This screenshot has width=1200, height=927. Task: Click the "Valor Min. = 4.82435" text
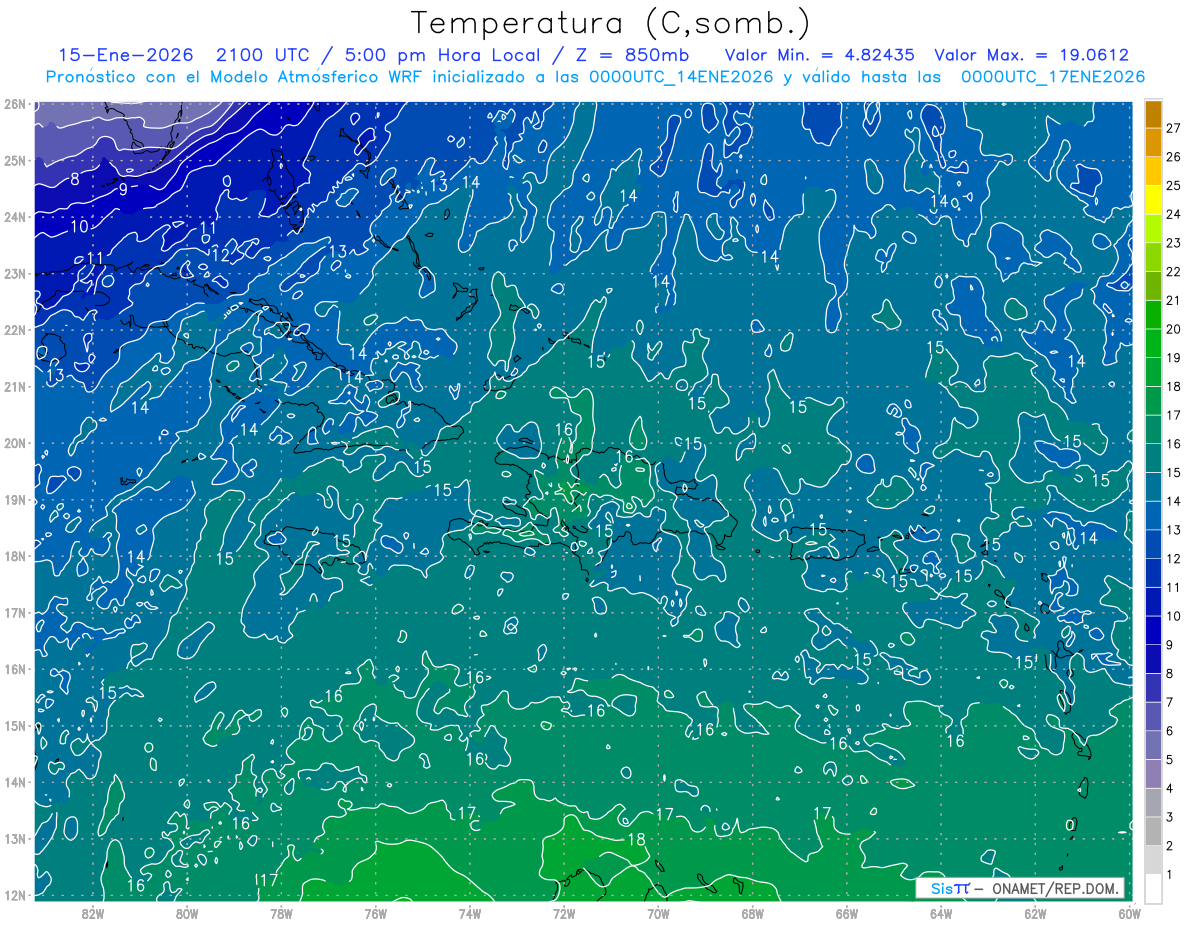click(819, 55)
